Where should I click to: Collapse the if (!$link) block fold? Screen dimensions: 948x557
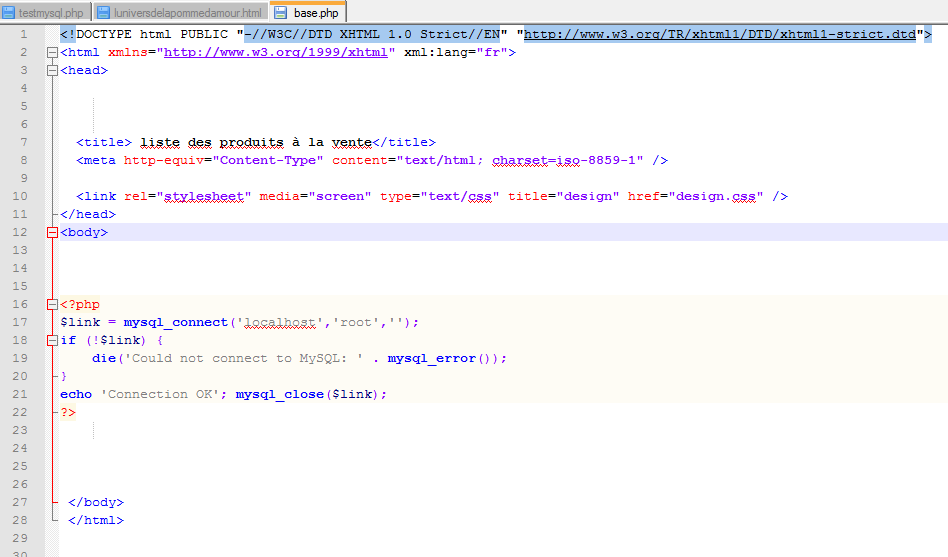pos(52,341)
